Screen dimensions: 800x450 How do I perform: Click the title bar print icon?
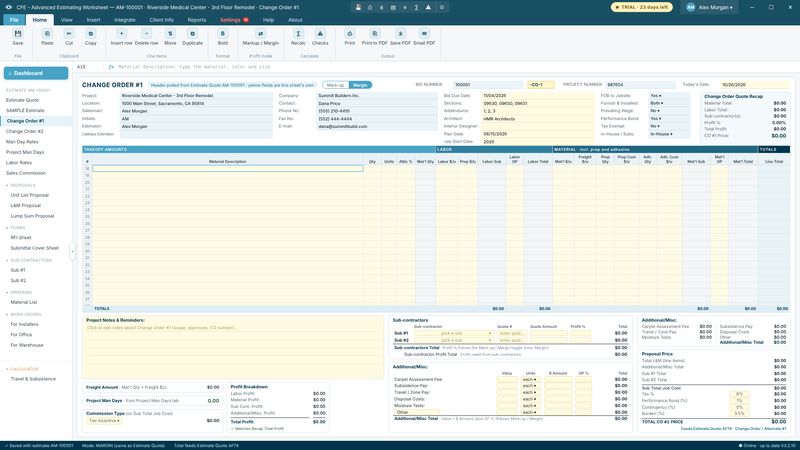point(370,8)
